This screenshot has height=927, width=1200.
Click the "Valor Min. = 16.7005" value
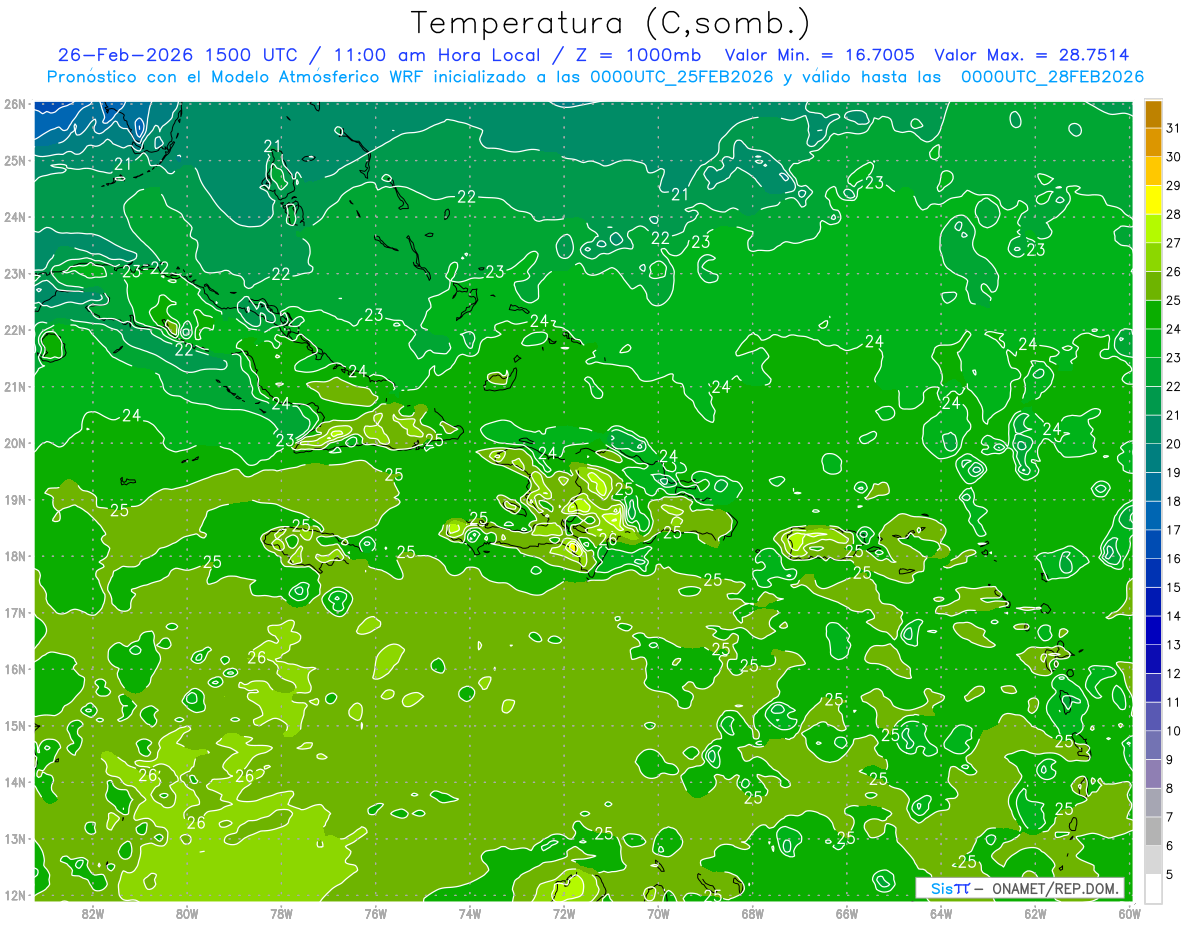(x=819, y=55)
